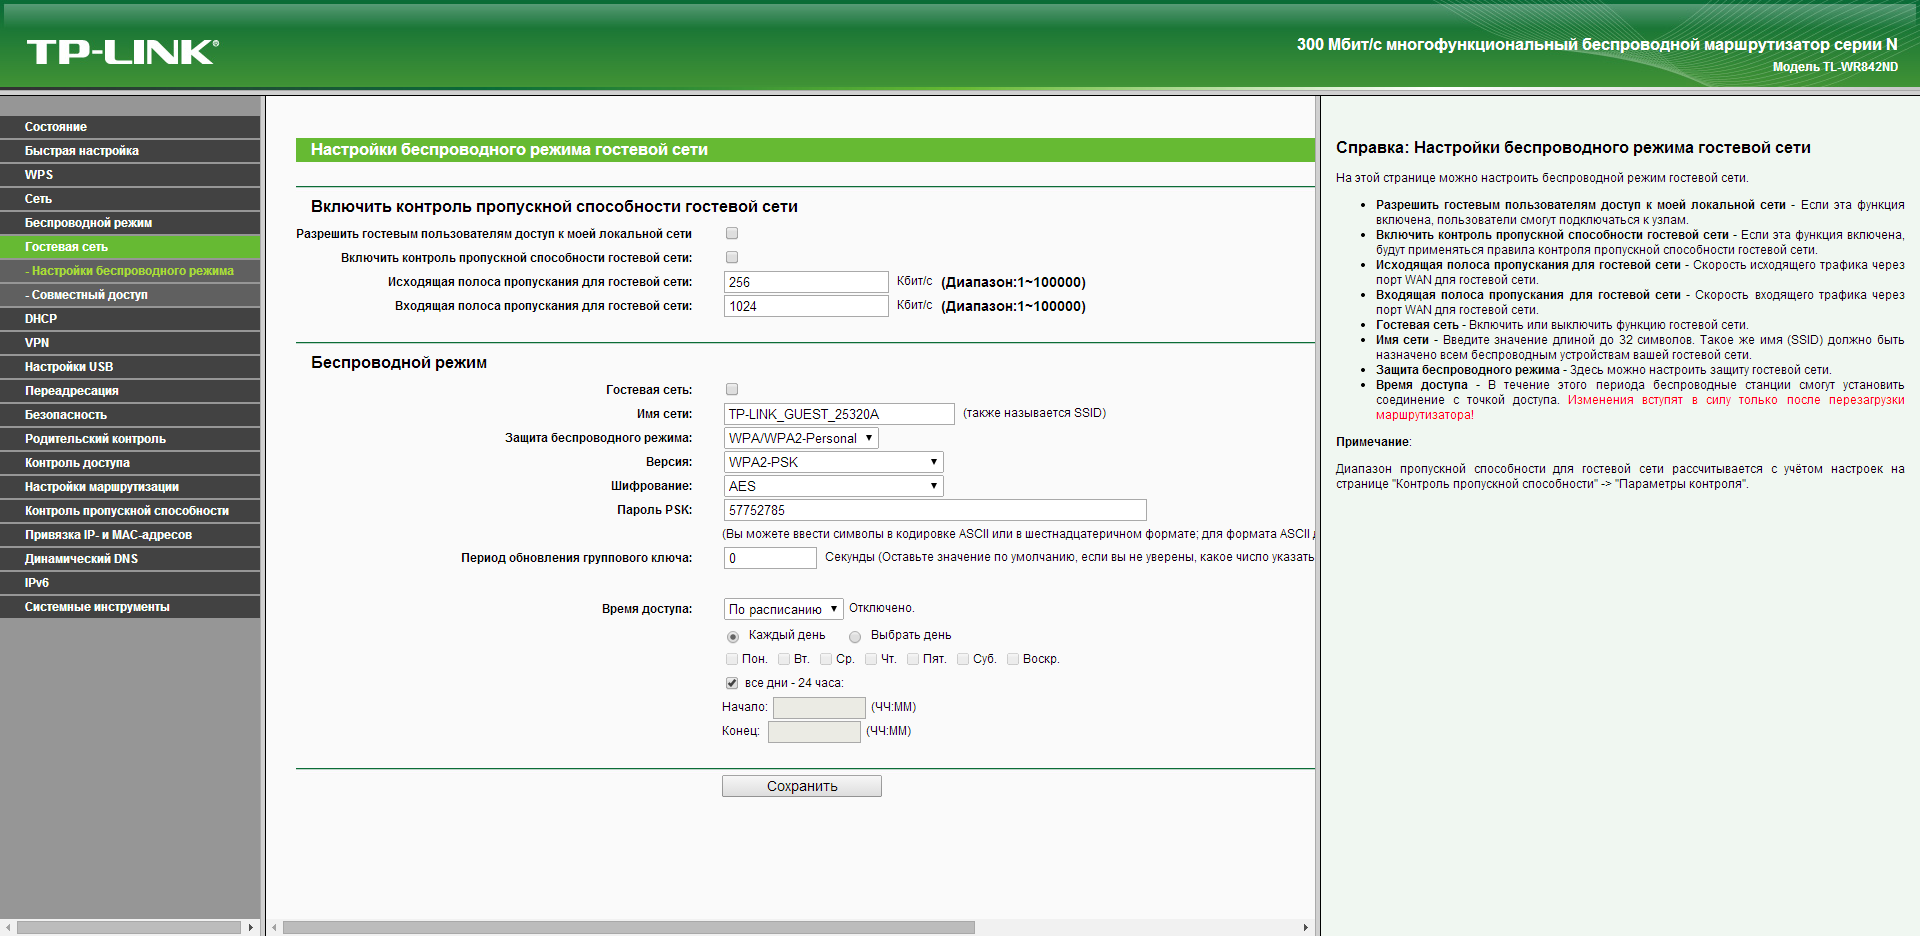Open Динамический DNS menu item
Image resolution: width=1920 pixels, height=936 pixels.
click(130, 559)
